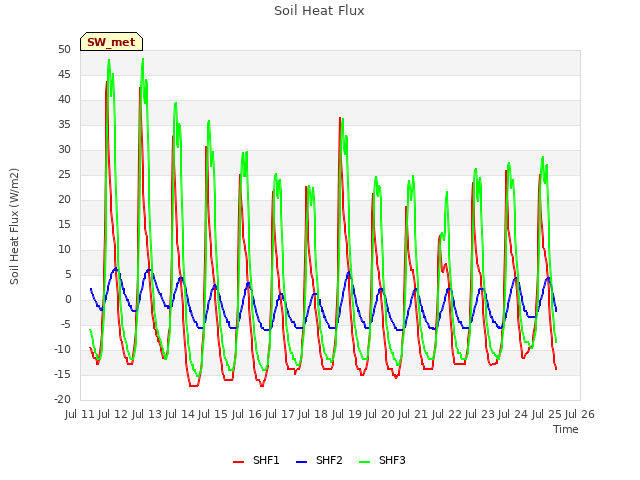Screen dimensions: 640x480
Task: Click the Jul 24 x-axis tick label
Action: click(x=513, y=414)
